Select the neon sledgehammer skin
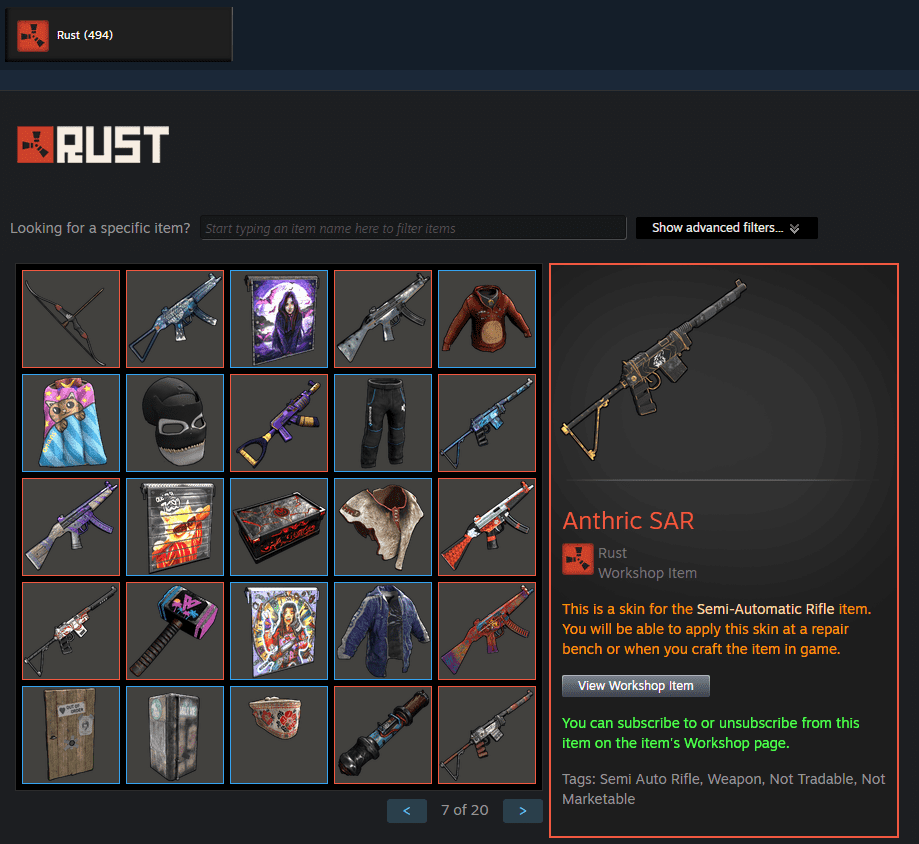This screenshot has height=844, width=919. (x=175, y=631)
